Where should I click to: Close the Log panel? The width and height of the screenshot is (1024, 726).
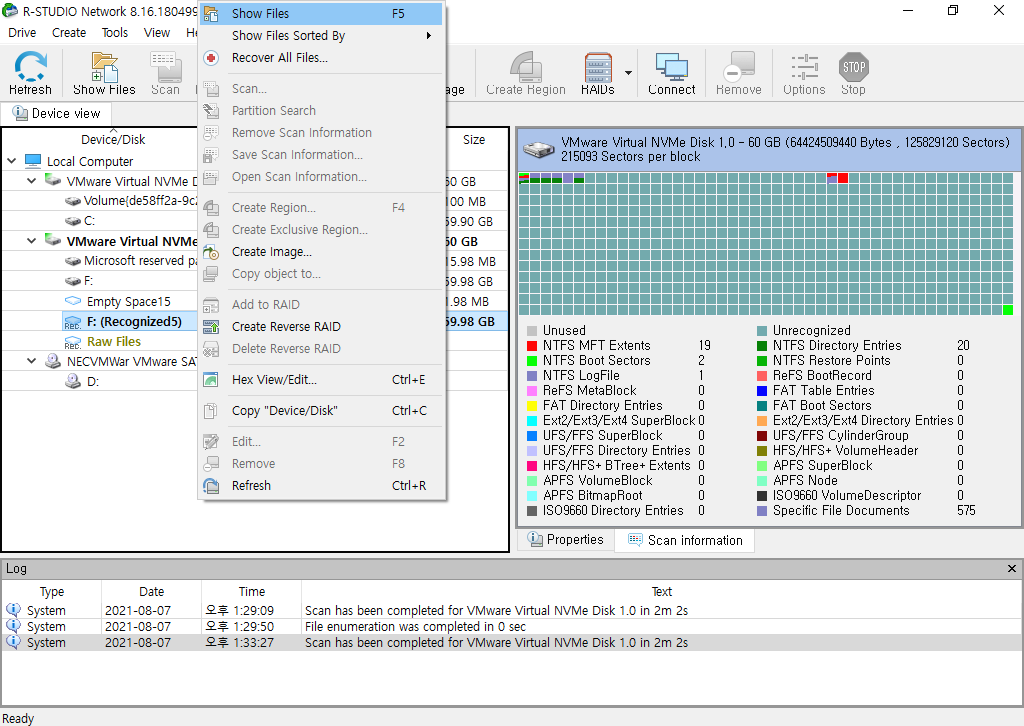click(1012, 569)
